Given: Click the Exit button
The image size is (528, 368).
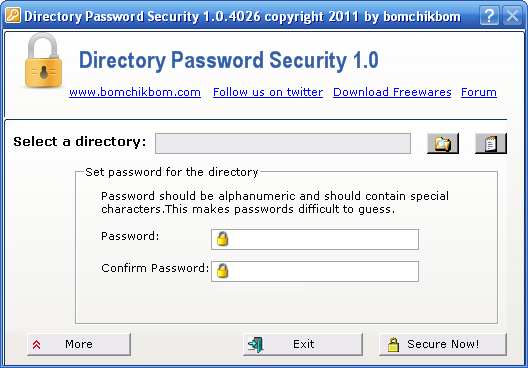Looking at the screenshot, I should tap(303, 344).
